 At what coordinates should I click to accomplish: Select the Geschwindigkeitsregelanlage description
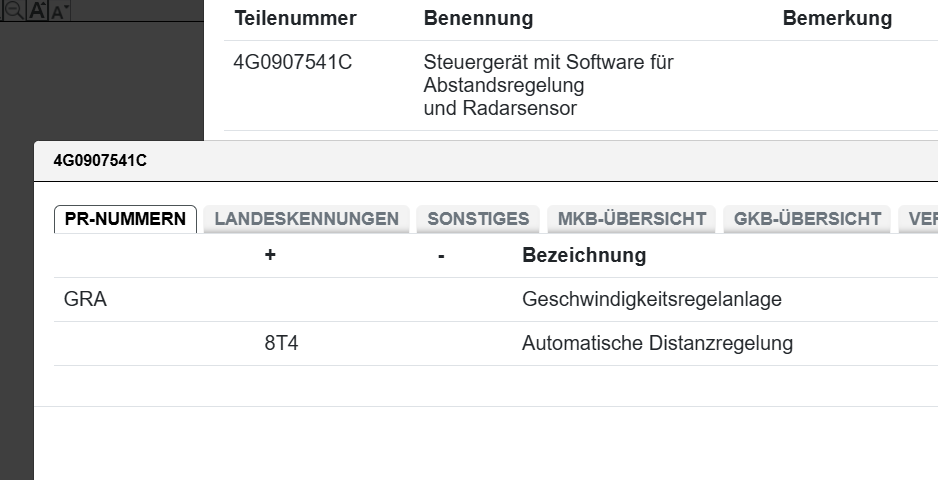click(651, 299)
